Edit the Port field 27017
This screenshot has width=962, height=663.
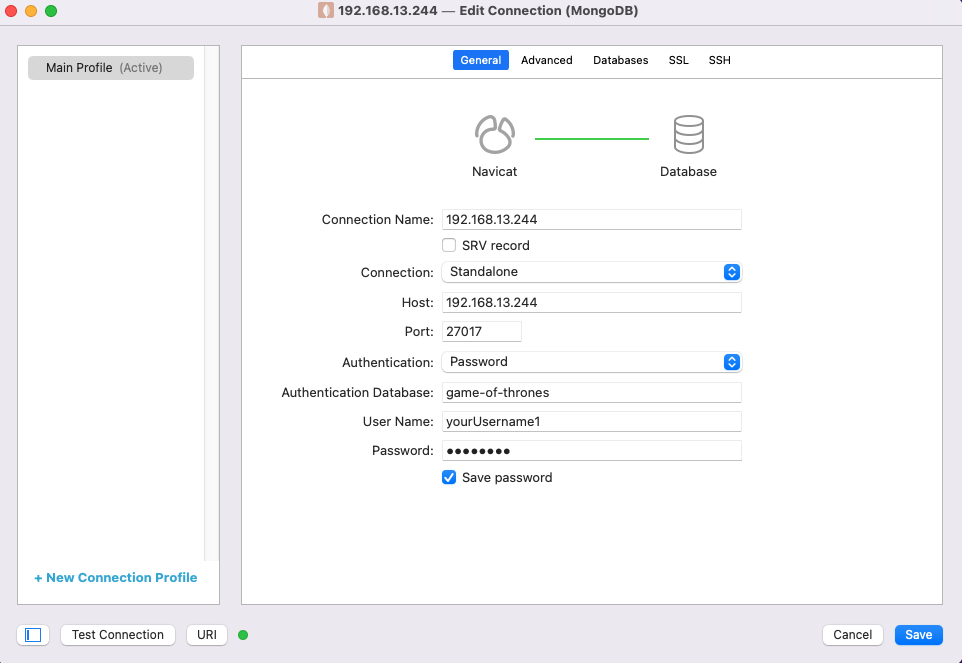pyautogui.click(x=482, y=332)
